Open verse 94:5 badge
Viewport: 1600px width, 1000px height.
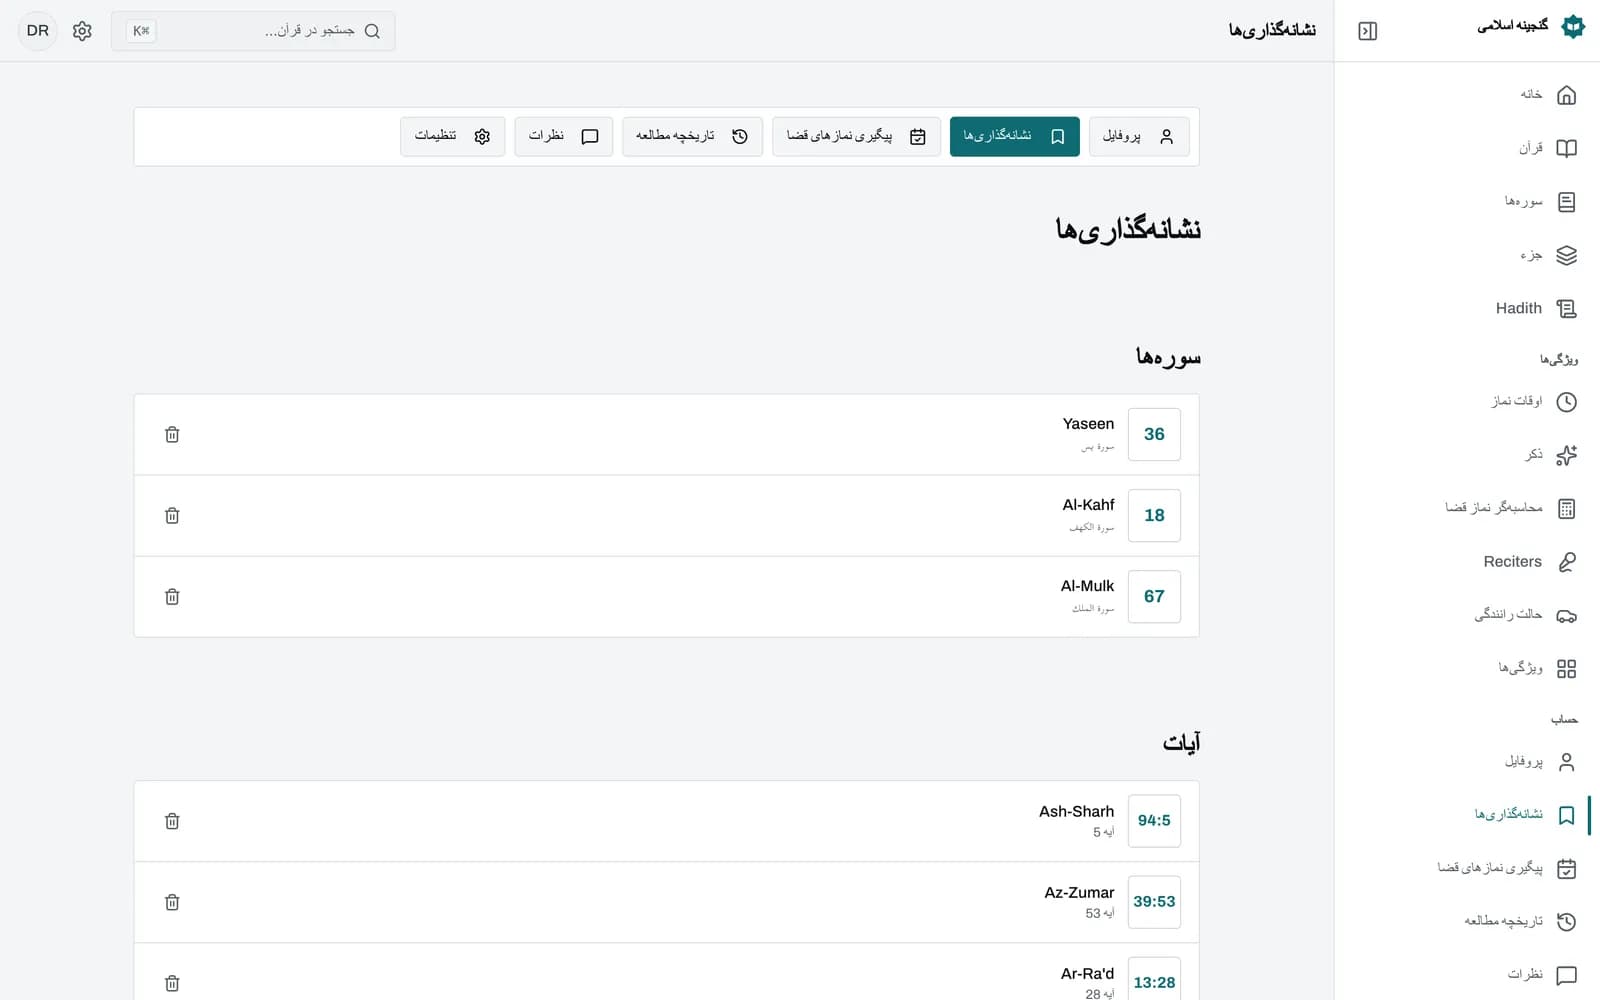(x=1154, y=821)
